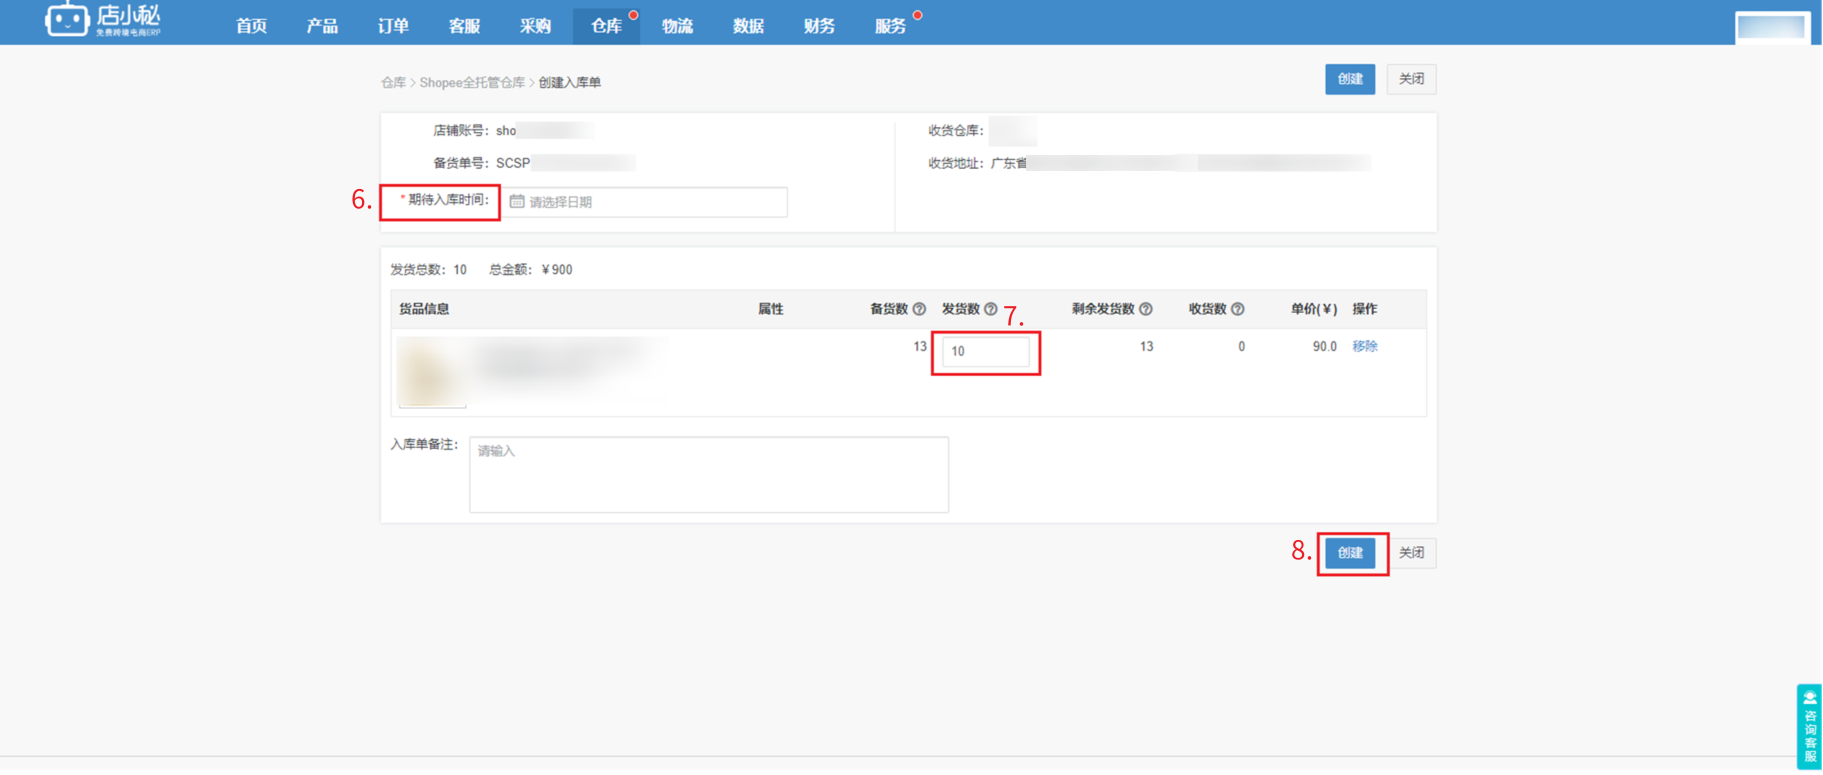1823x775 pixels.
Task: Click the 店小秘 robot logo
Action: 68,20
